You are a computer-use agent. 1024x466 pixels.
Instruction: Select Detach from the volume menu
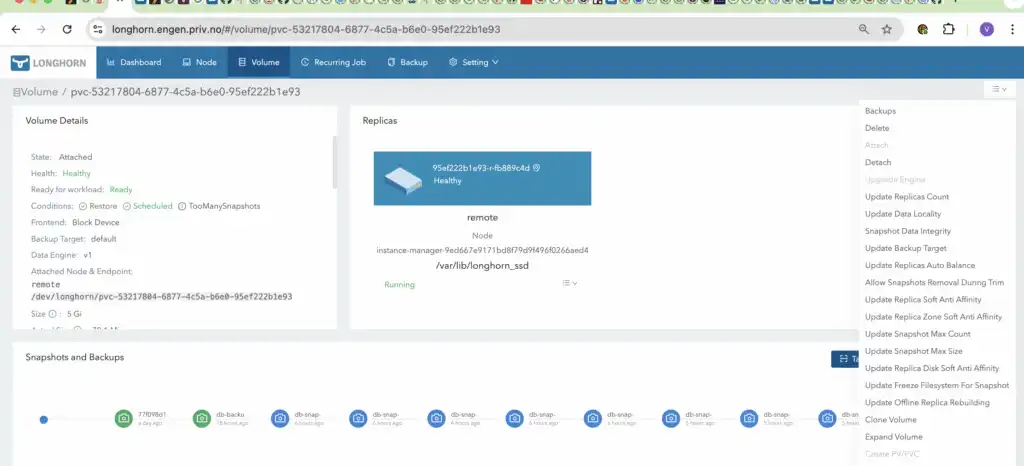(878, 162)
